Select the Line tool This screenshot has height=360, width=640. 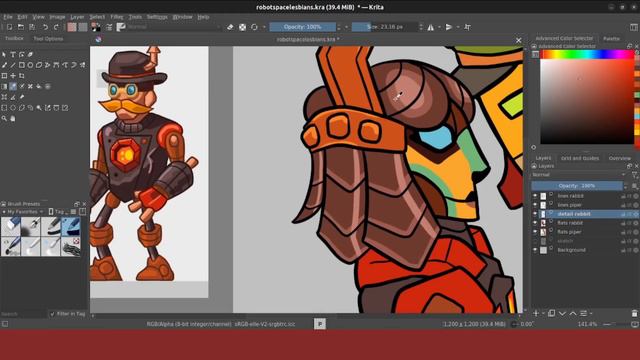coord(13,65)
